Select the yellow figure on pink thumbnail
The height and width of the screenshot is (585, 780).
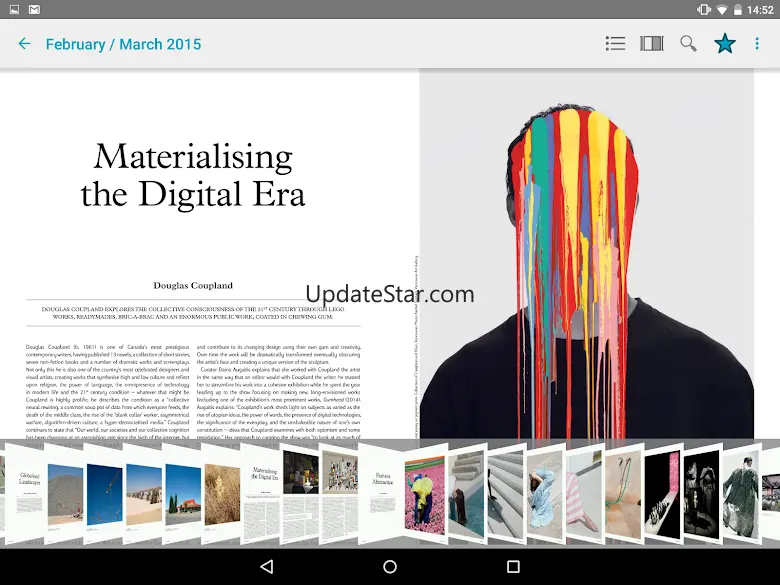pos(425,493)
